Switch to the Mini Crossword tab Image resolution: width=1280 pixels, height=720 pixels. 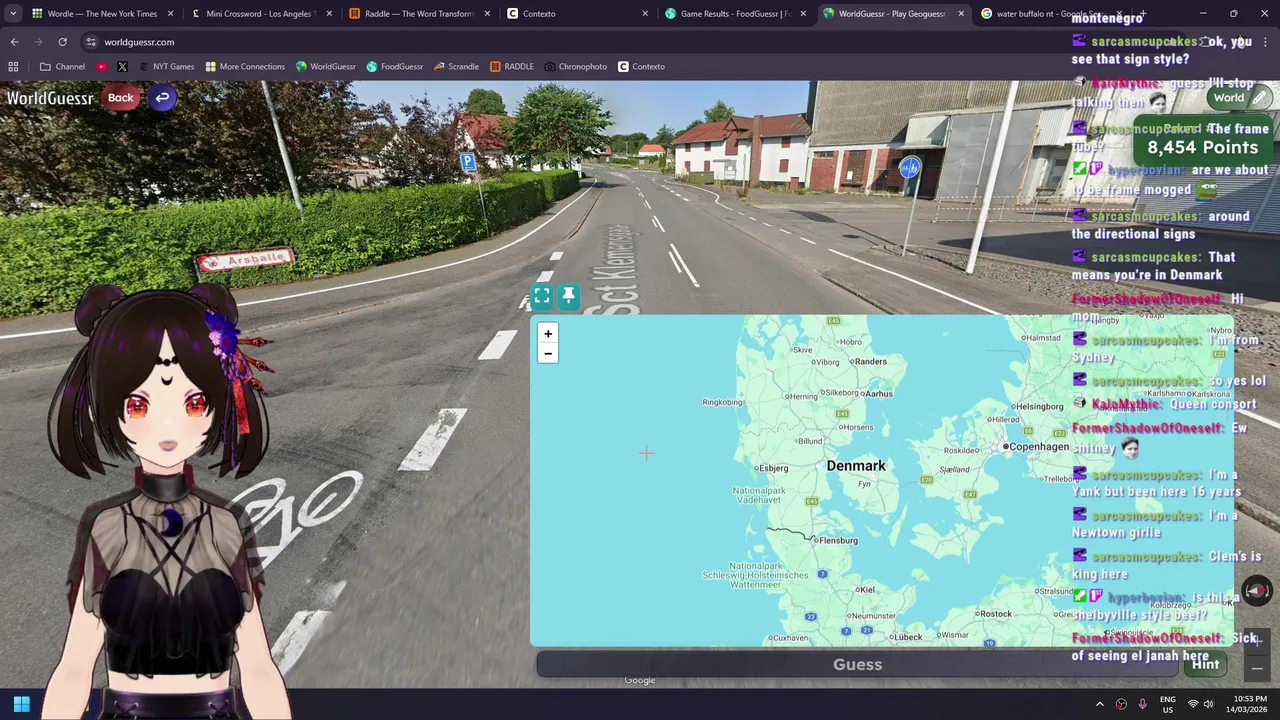tap(260, 14)
